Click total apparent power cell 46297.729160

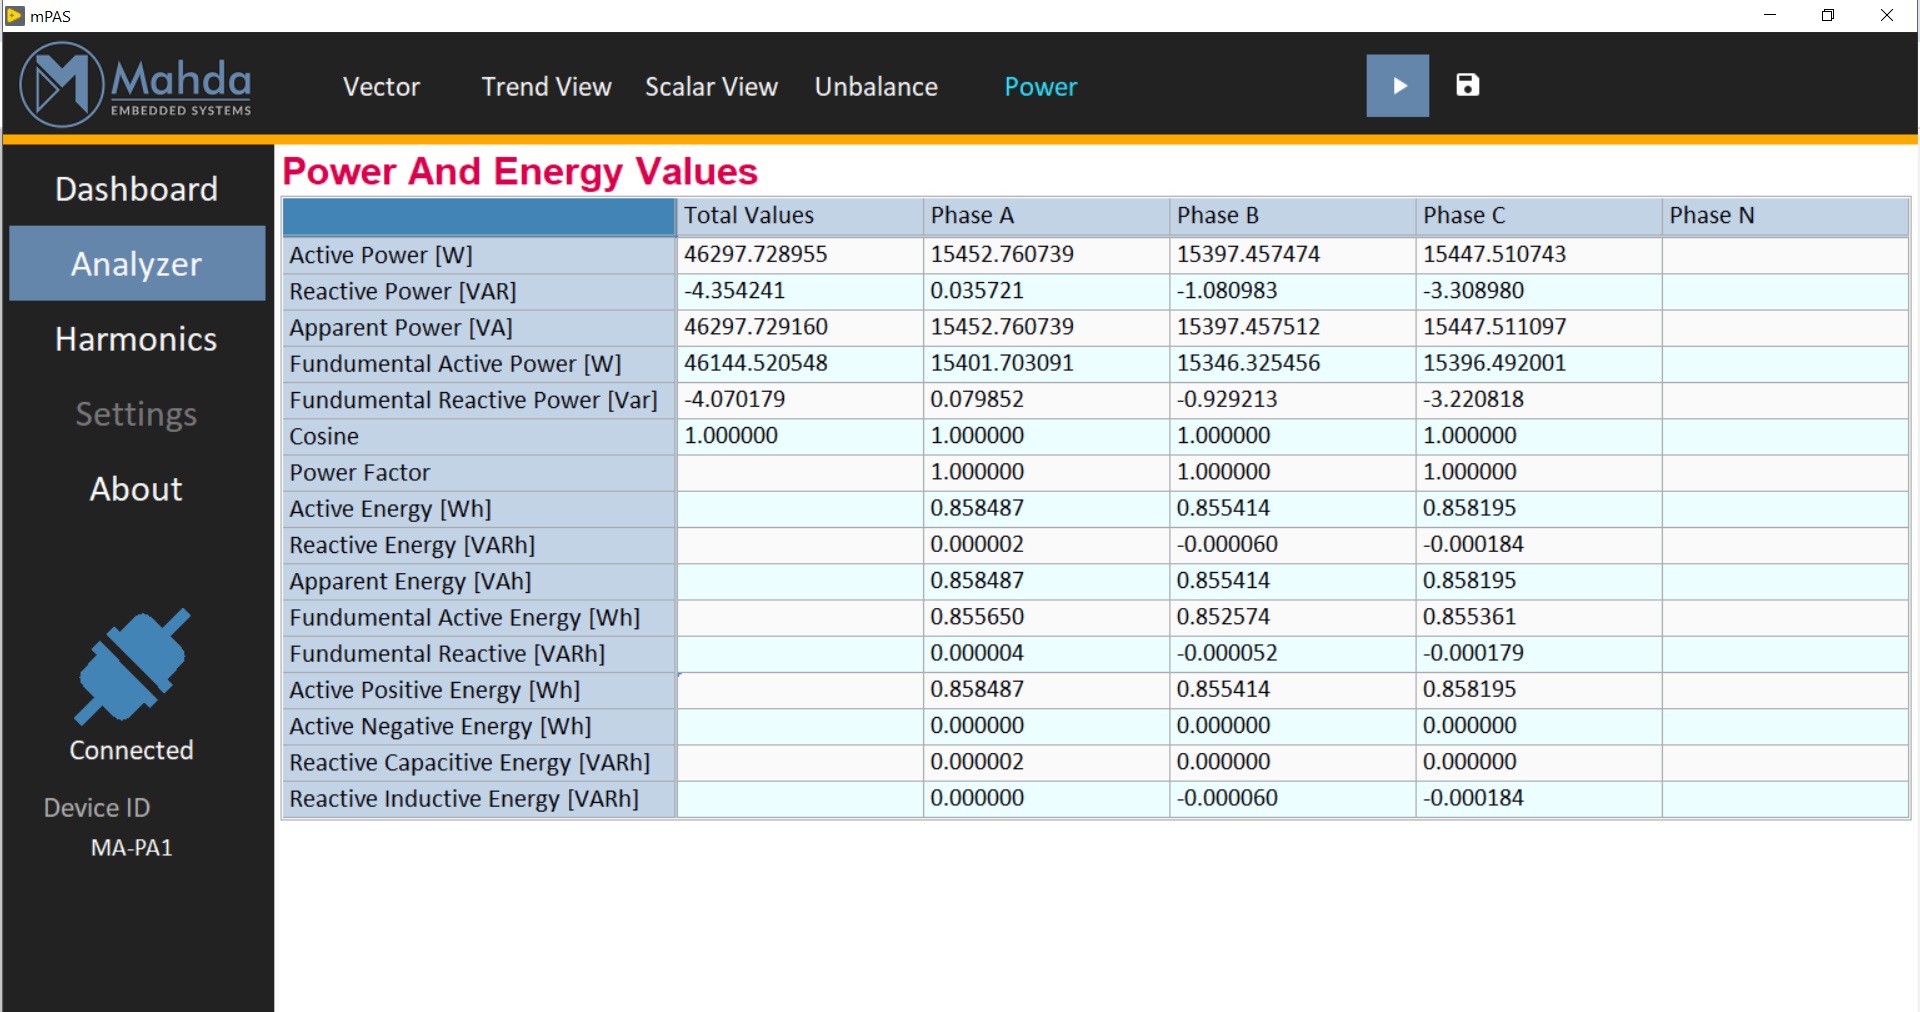pos(799,327)
